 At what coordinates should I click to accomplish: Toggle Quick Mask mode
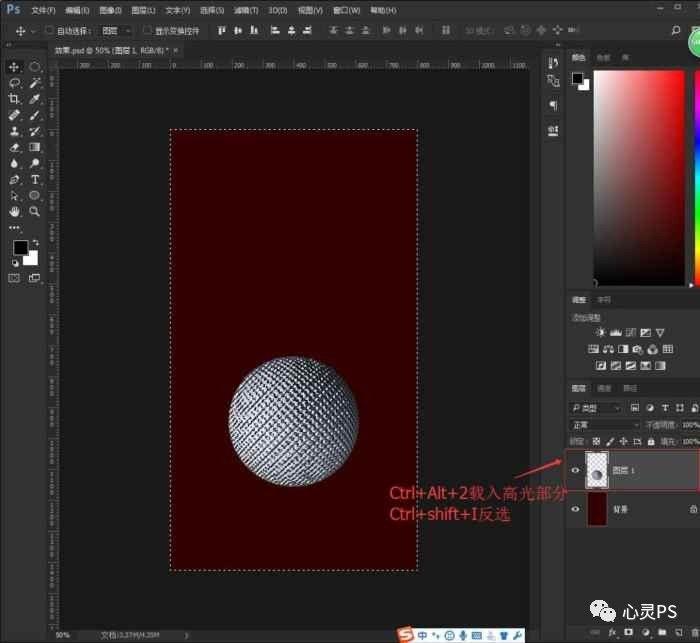click(14, 278)
